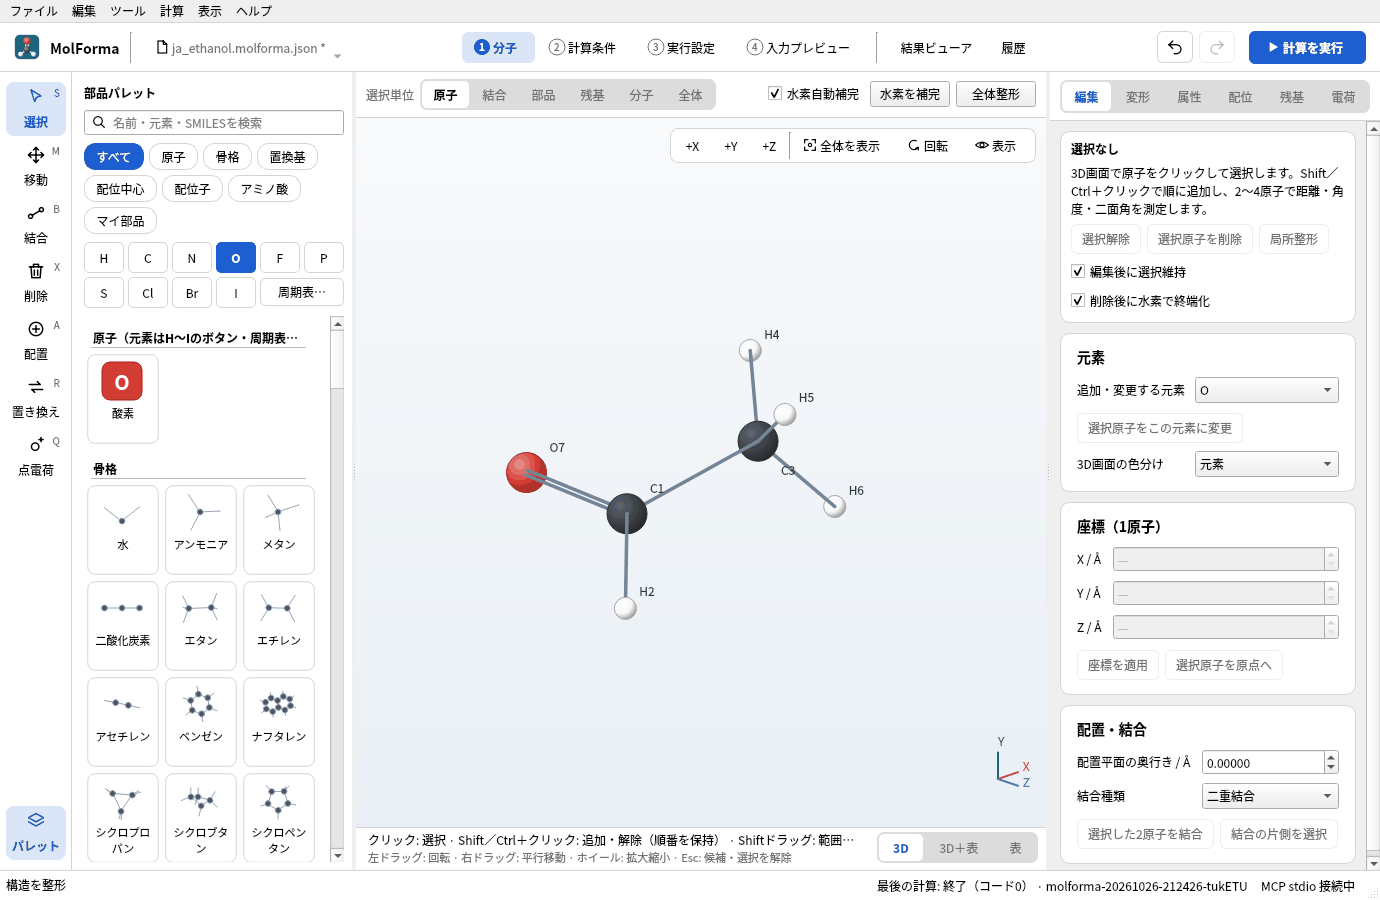Switch to 変形 tab
This screenshot has height=900, width=1380.
pos(1138,97)
